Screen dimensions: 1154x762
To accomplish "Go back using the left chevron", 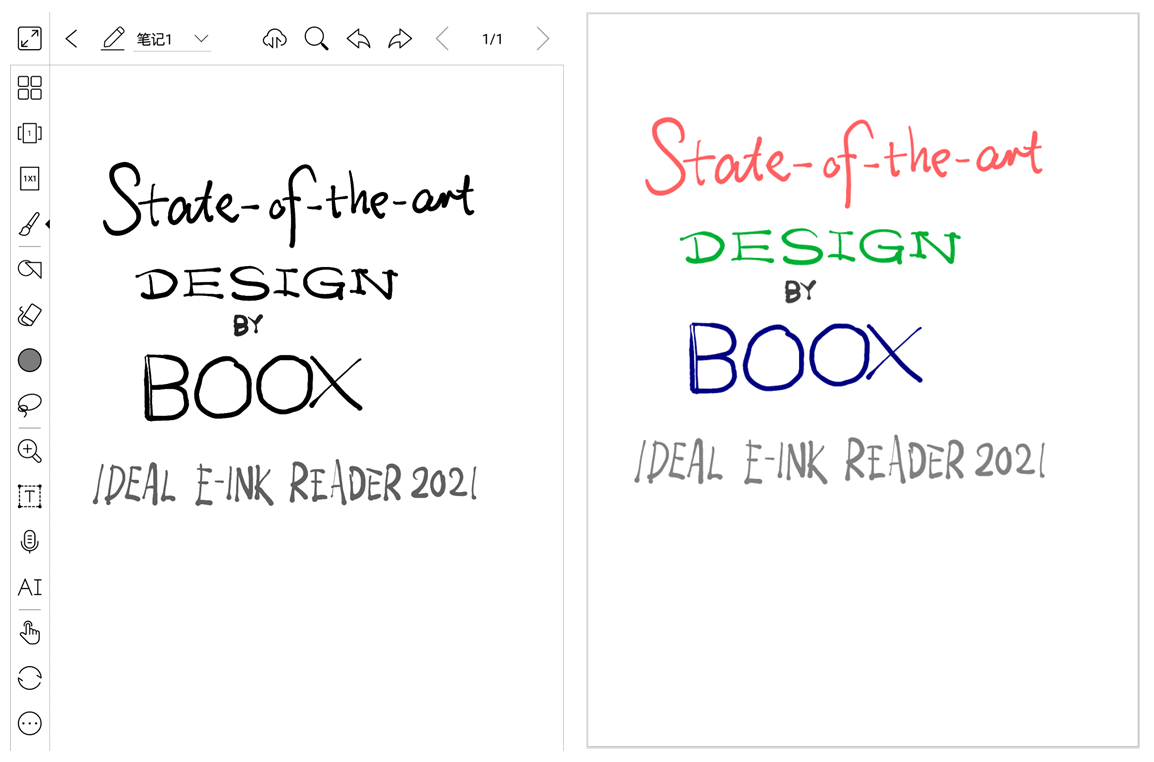I will click(71, 38).
